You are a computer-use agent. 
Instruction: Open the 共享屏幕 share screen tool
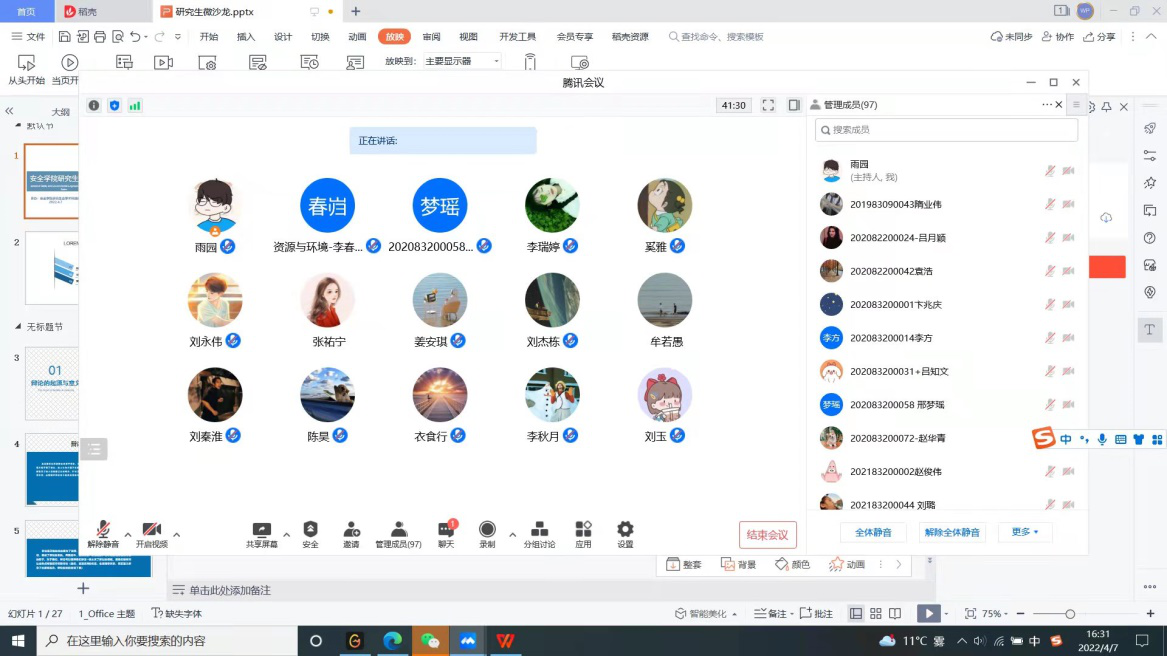tap(261, 534)
